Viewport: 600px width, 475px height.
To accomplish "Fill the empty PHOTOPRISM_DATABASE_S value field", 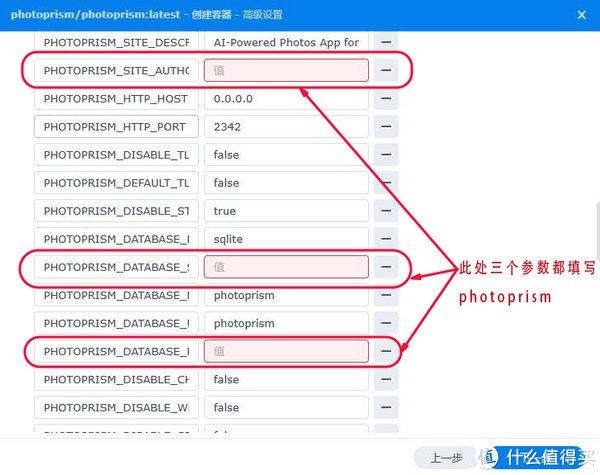I will (x=286, y=267).
